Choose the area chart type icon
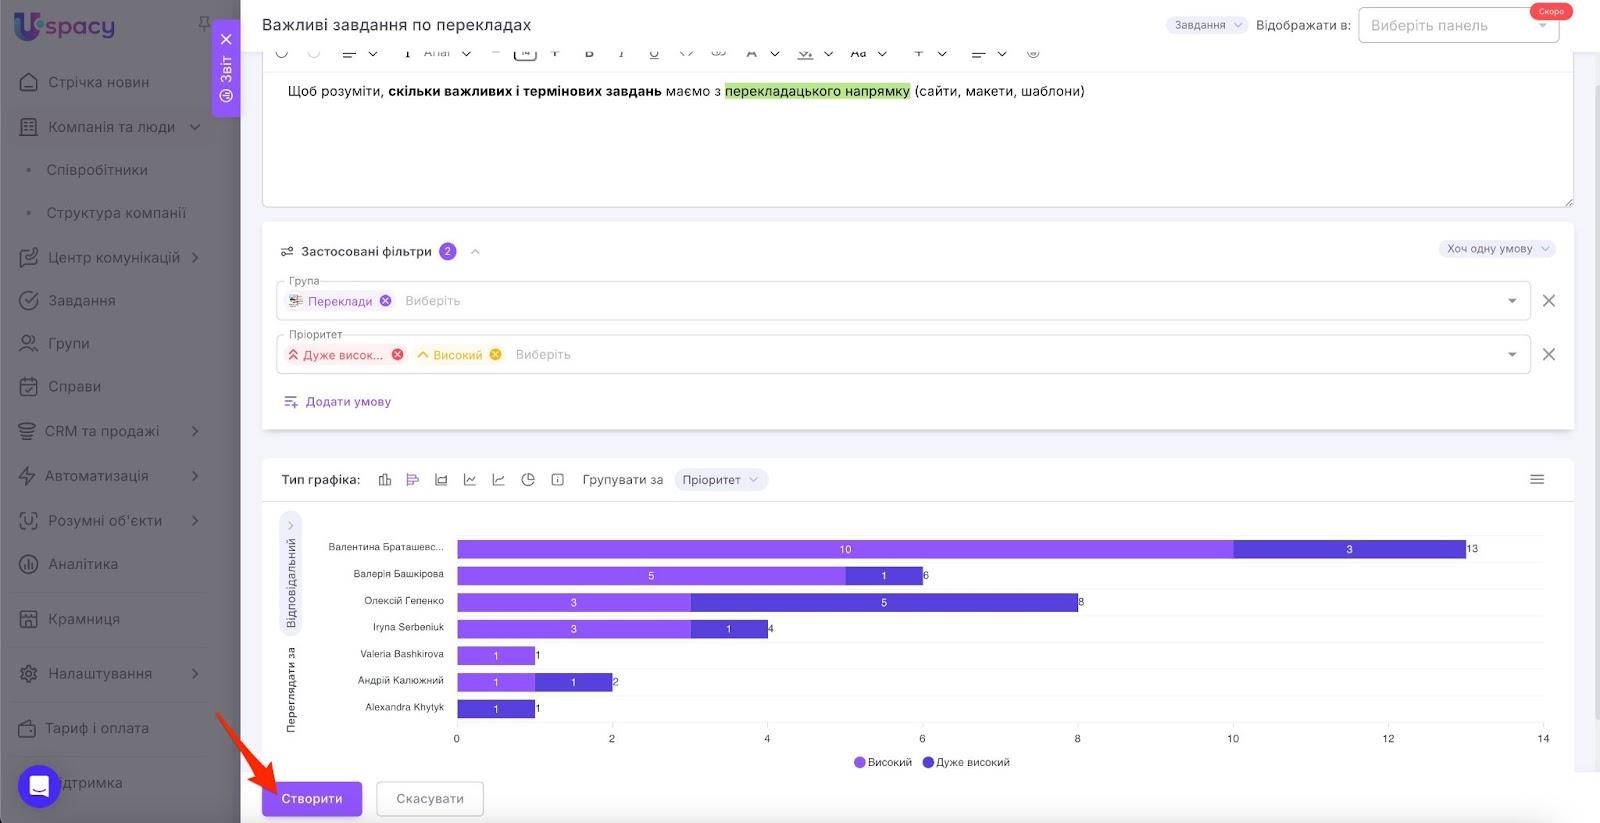1600x823 pixels. coord(441,480)
